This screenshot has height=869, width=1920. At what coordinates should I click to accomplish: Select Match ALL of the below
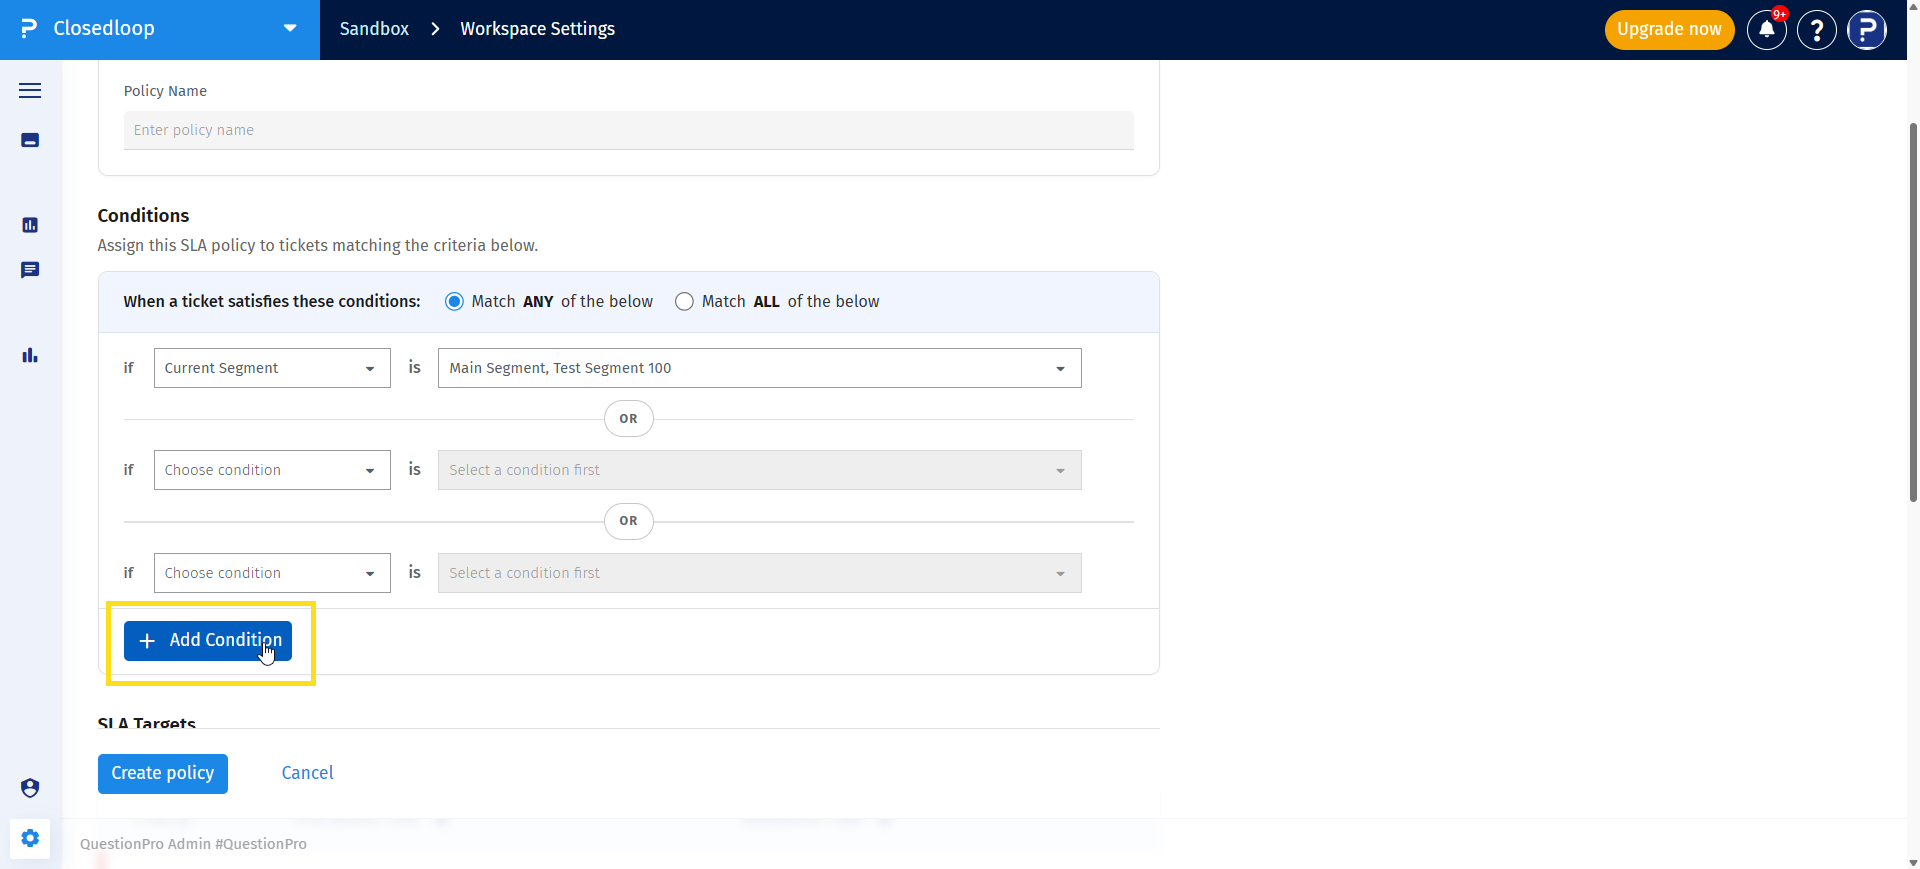click(684, 302)
